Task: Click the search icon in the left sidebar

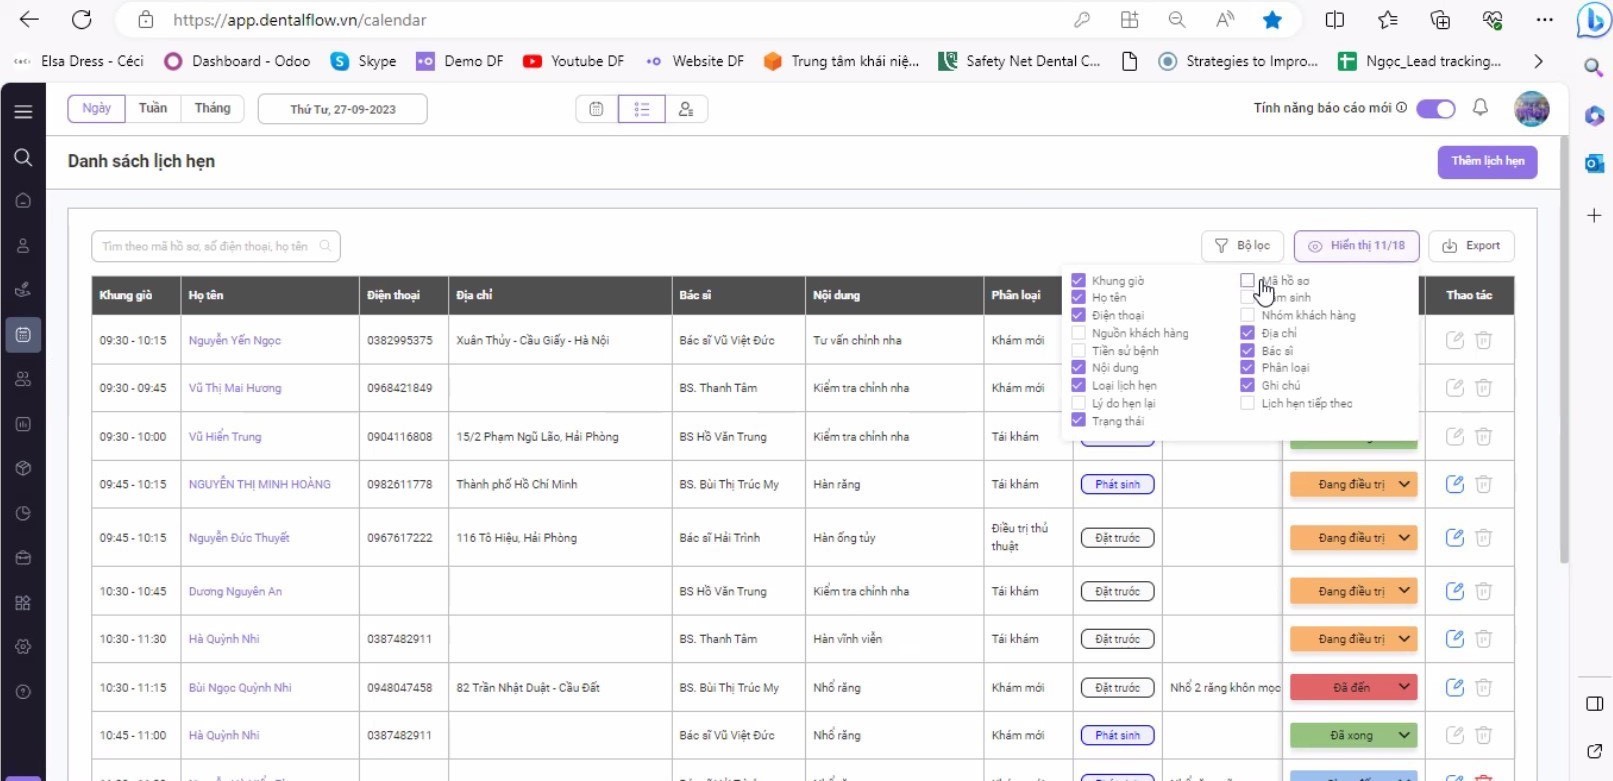Action: 23,157
